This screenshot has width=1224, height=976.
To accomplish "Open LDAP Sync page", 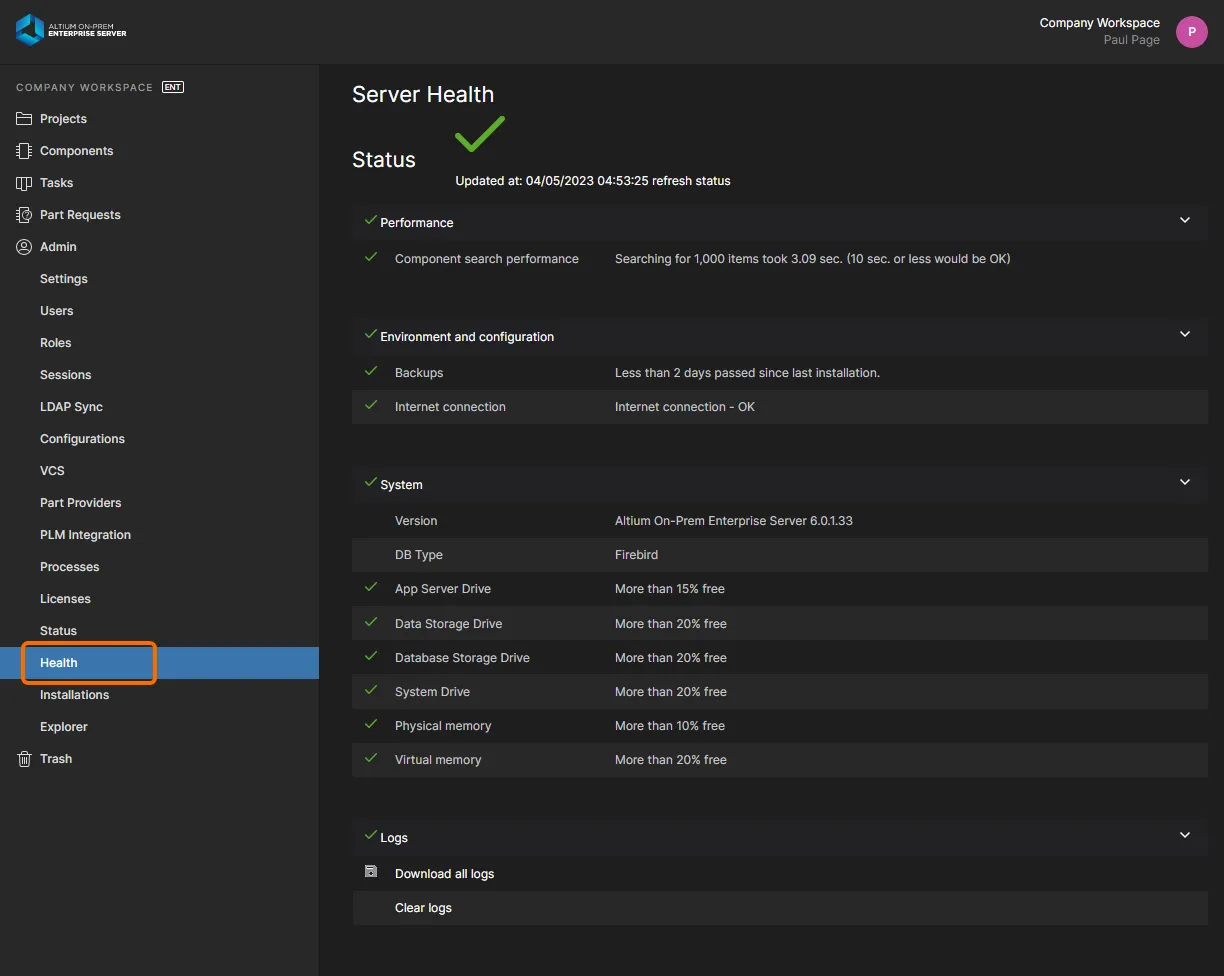I will pos(71,407).
